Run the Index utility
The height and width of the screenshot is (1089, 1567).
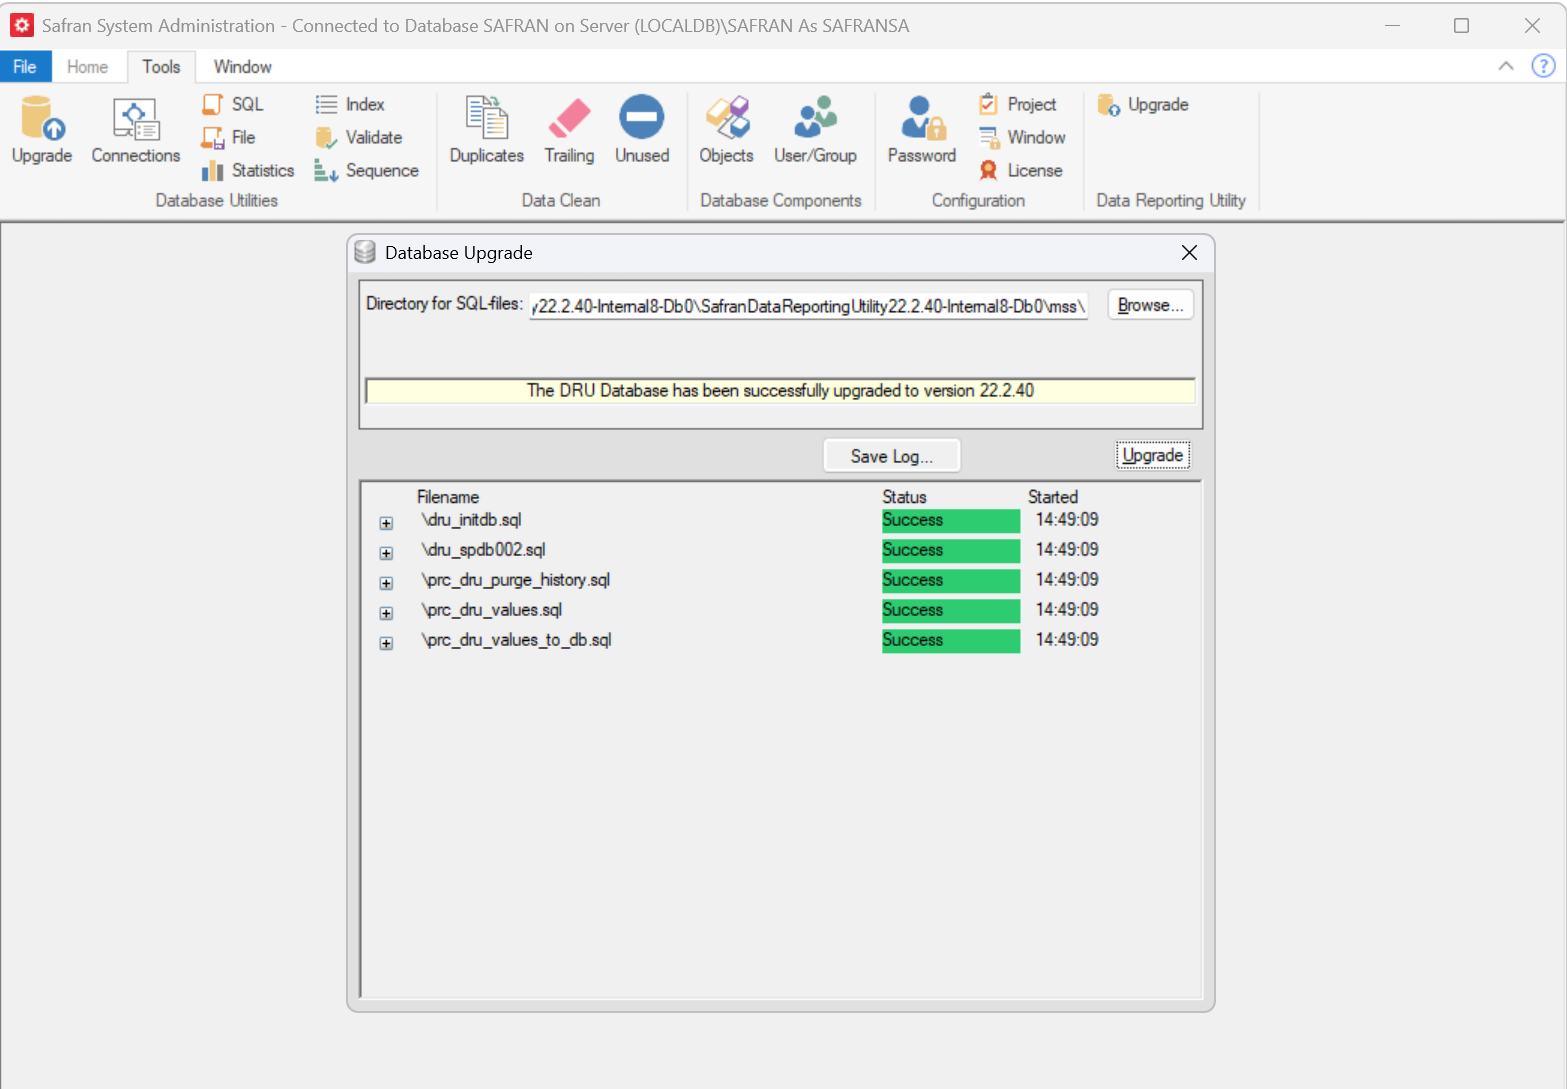click(x=350, y=104)
